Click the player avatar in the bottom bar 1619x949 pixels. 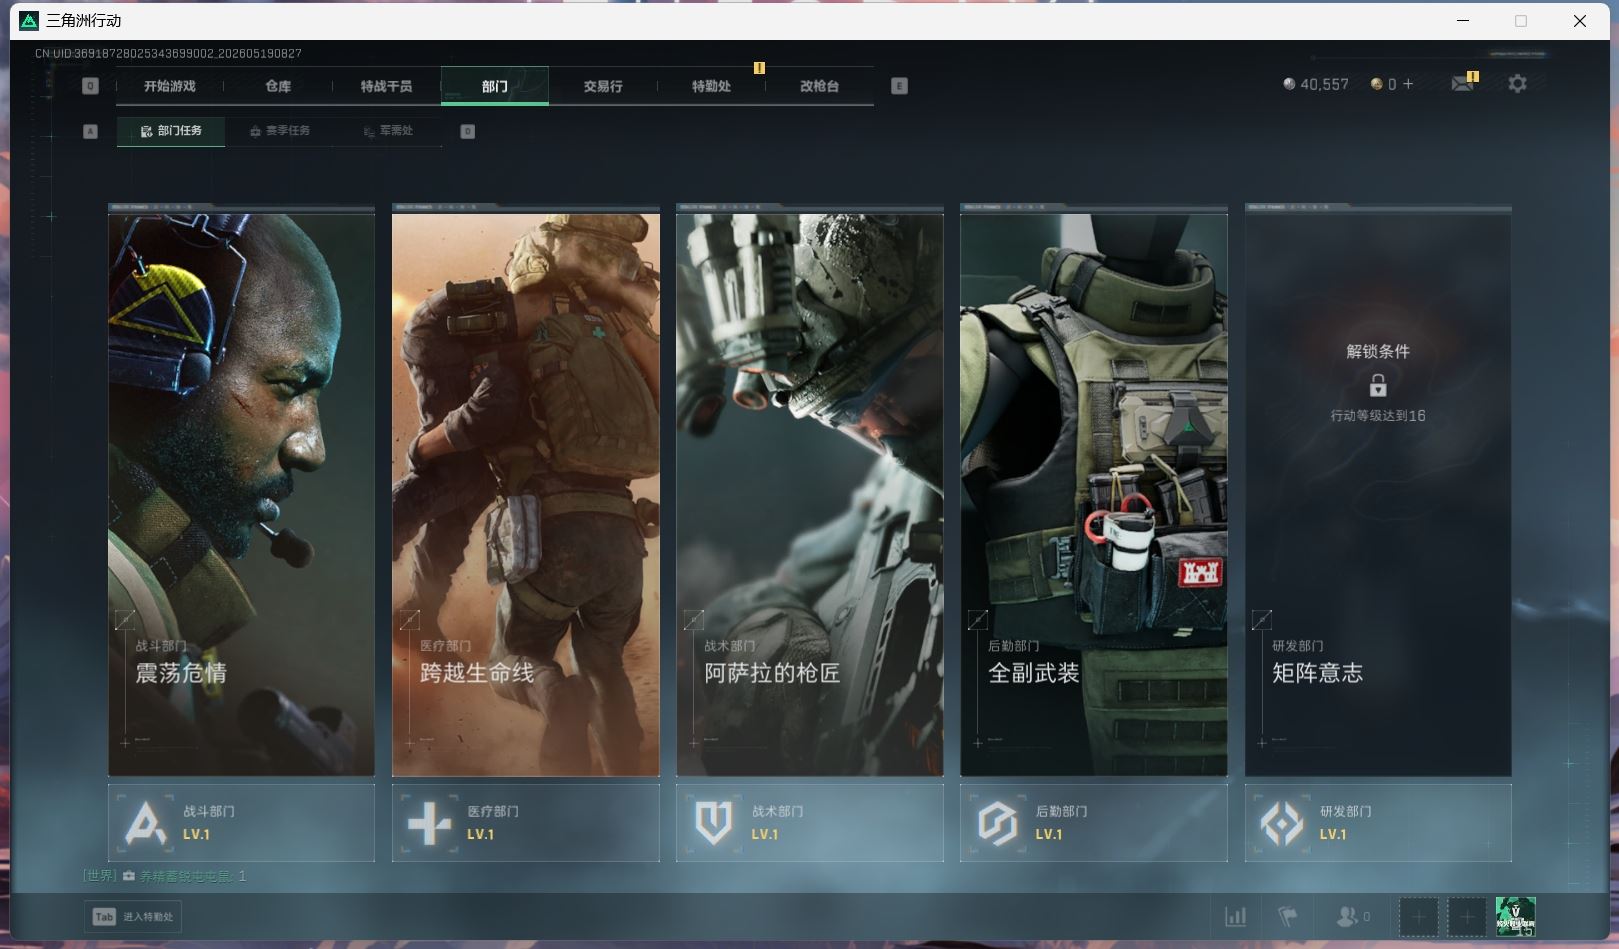1515,916
